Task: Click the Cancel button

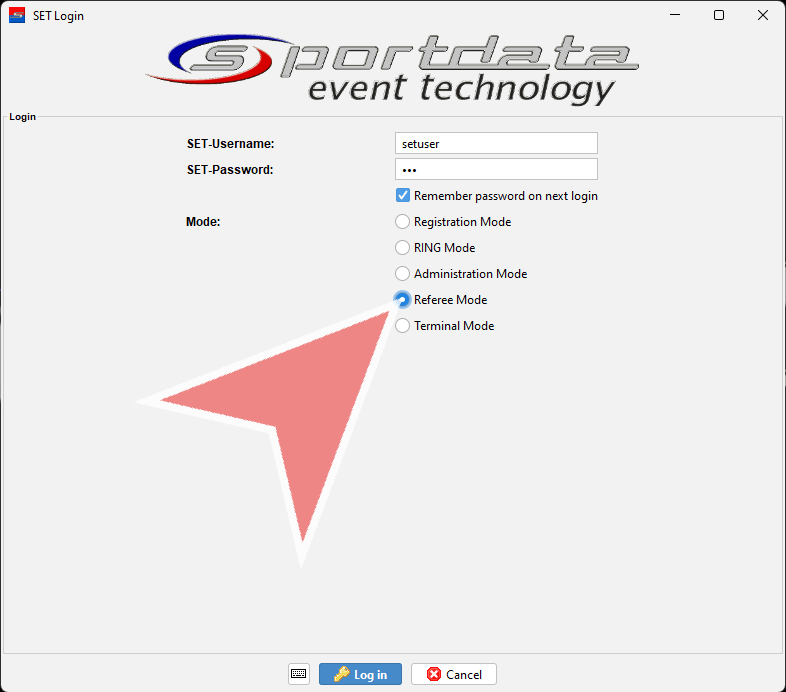Action: coord(454,674)
